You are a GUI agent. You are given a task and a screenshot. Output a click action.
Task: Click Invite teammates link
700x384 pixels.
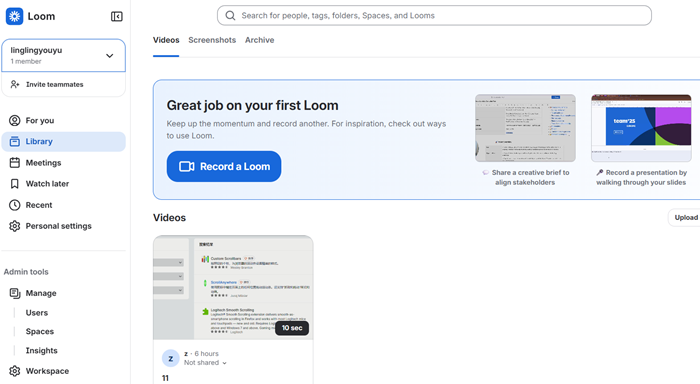63,84
